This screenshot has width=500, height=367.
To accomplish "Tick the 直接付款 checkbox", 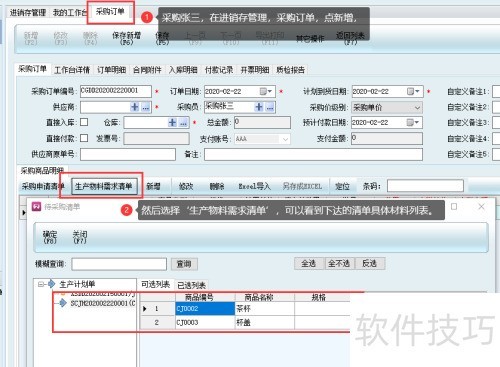I will (84, 138).
